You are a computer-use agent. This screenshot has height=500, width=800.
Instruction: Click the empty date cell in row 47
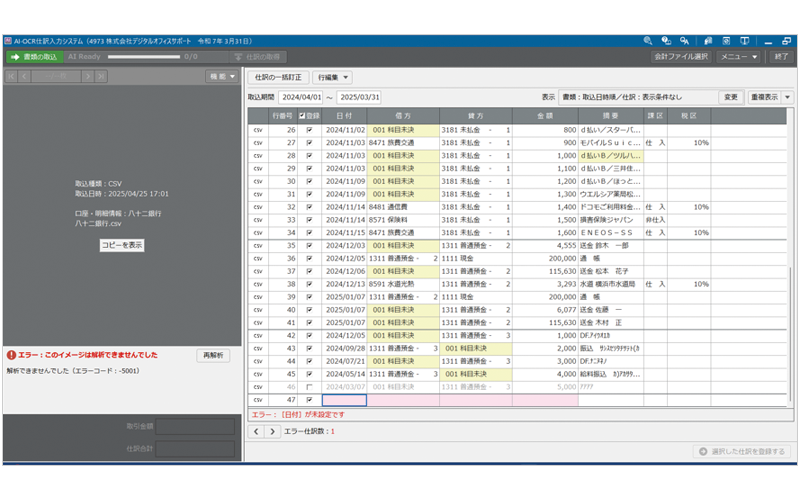[x=344, y=400]
